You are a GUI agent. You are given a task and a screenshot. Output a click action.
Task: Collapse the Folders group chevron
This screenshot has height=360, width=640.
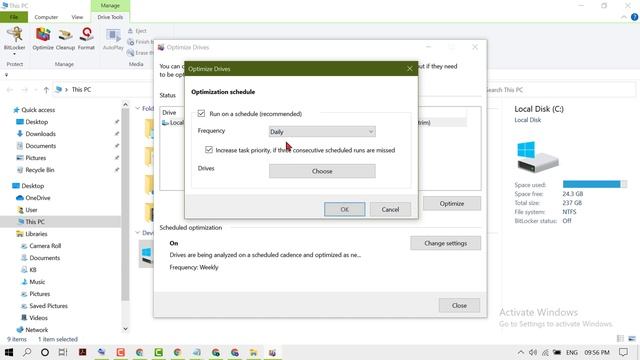[138, 108]
